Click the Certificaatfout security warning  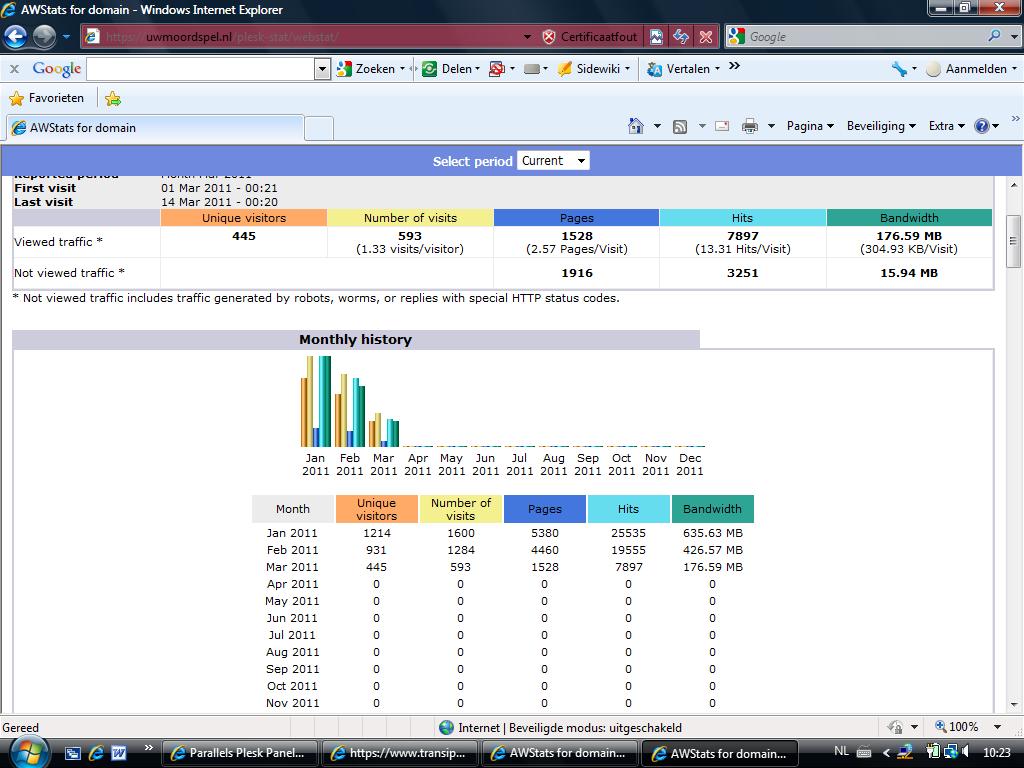(590, 37)
